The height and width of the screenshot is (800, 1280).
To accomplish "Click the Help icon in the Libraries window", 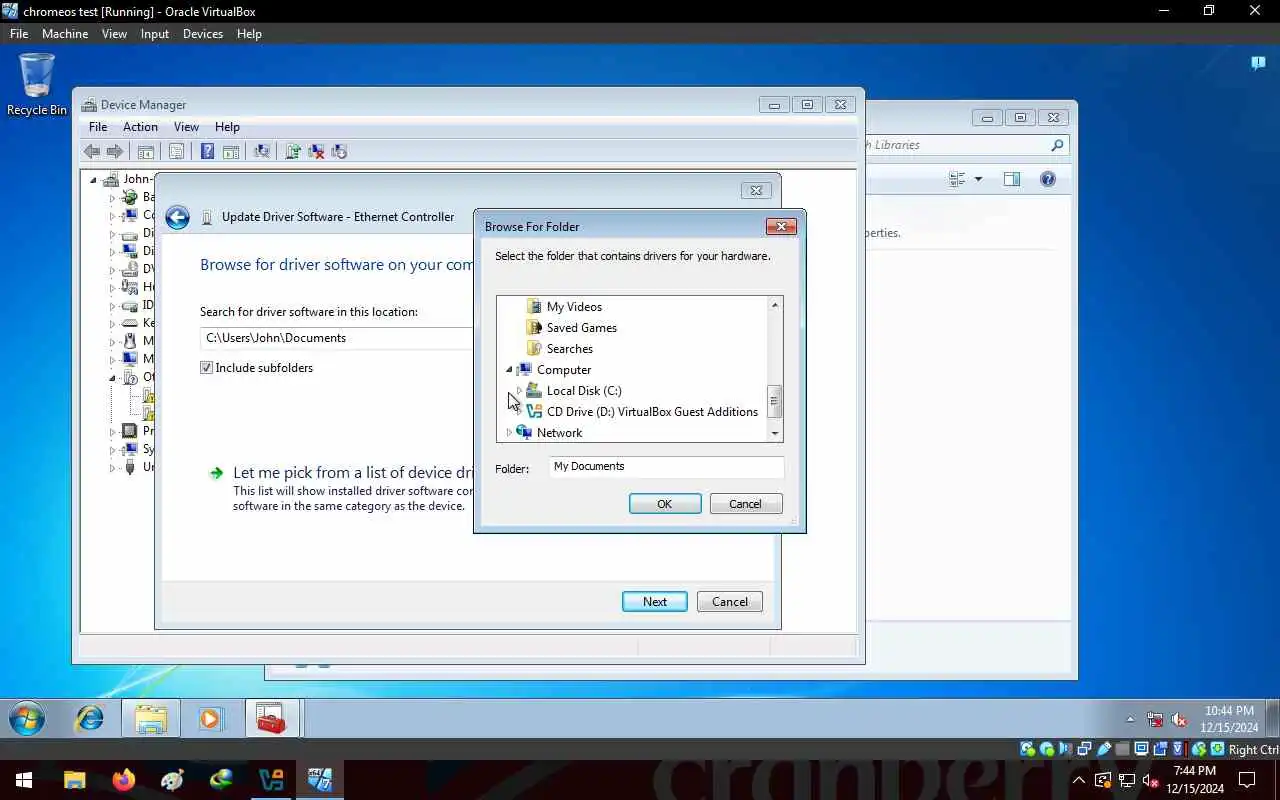I will (x=1048, y=179).
